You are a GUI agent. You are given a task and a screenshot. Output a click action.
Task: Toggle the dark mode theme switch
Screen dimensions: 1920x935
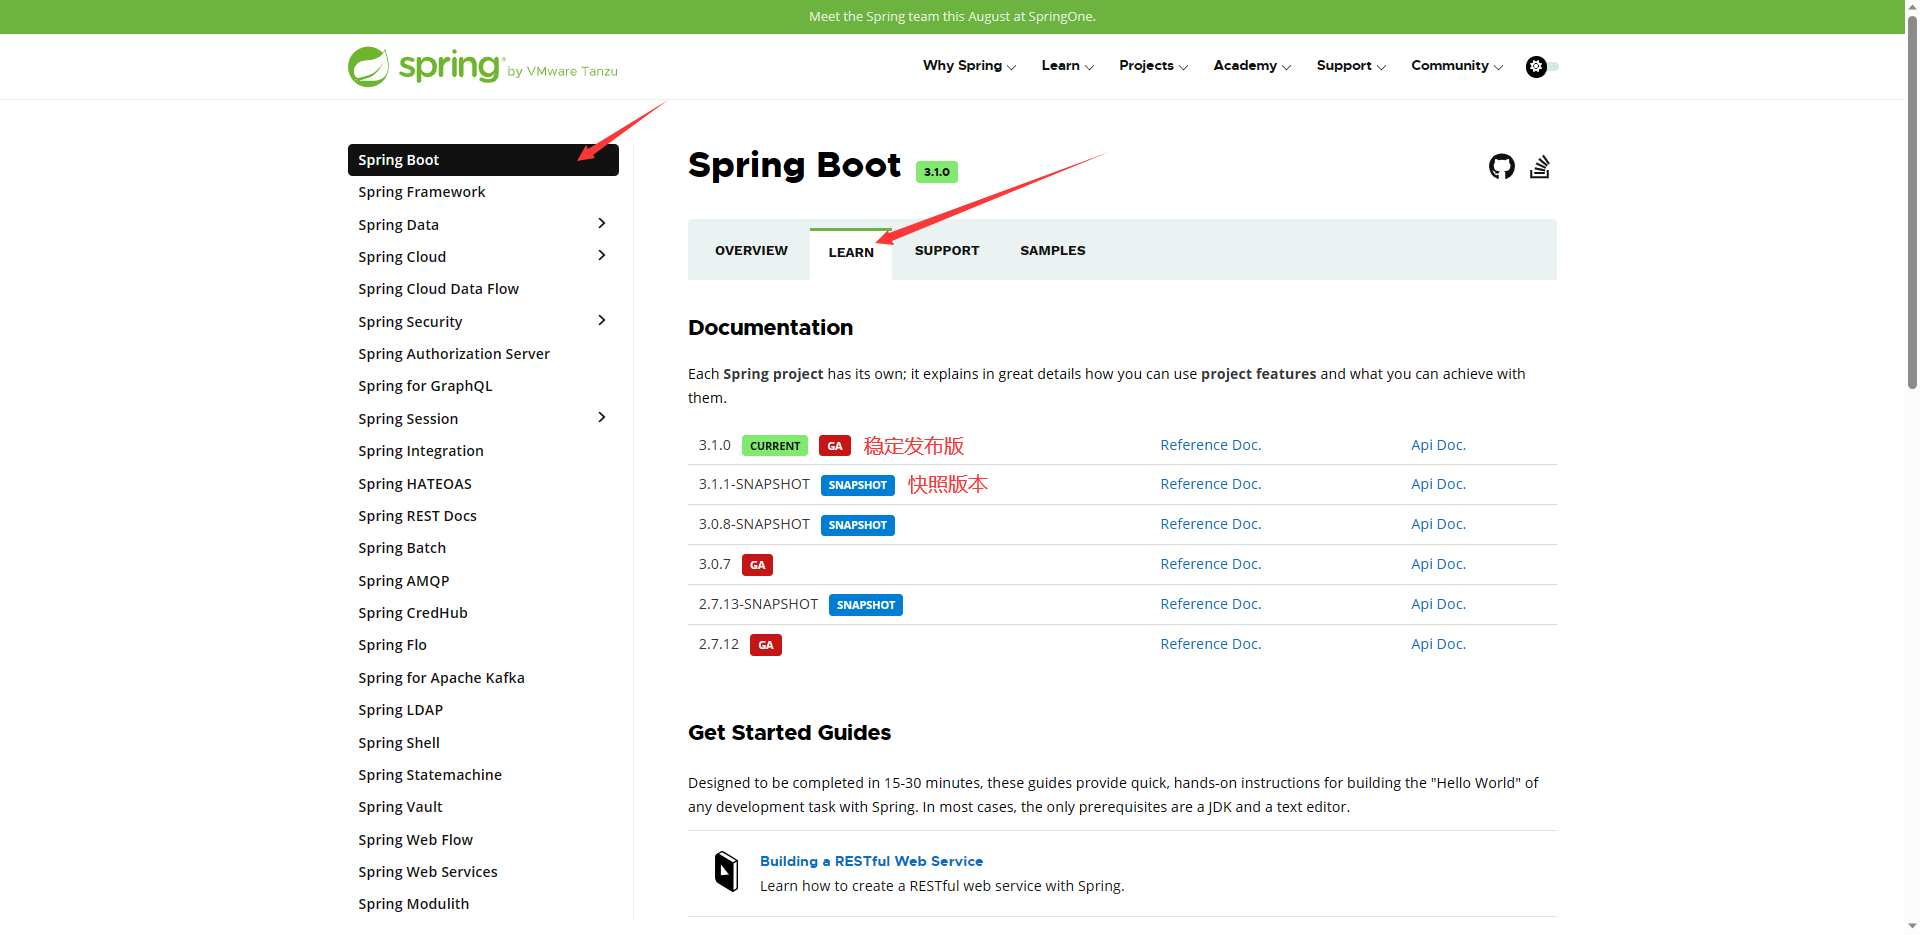pyautogui.click(x=1541, y=67)
